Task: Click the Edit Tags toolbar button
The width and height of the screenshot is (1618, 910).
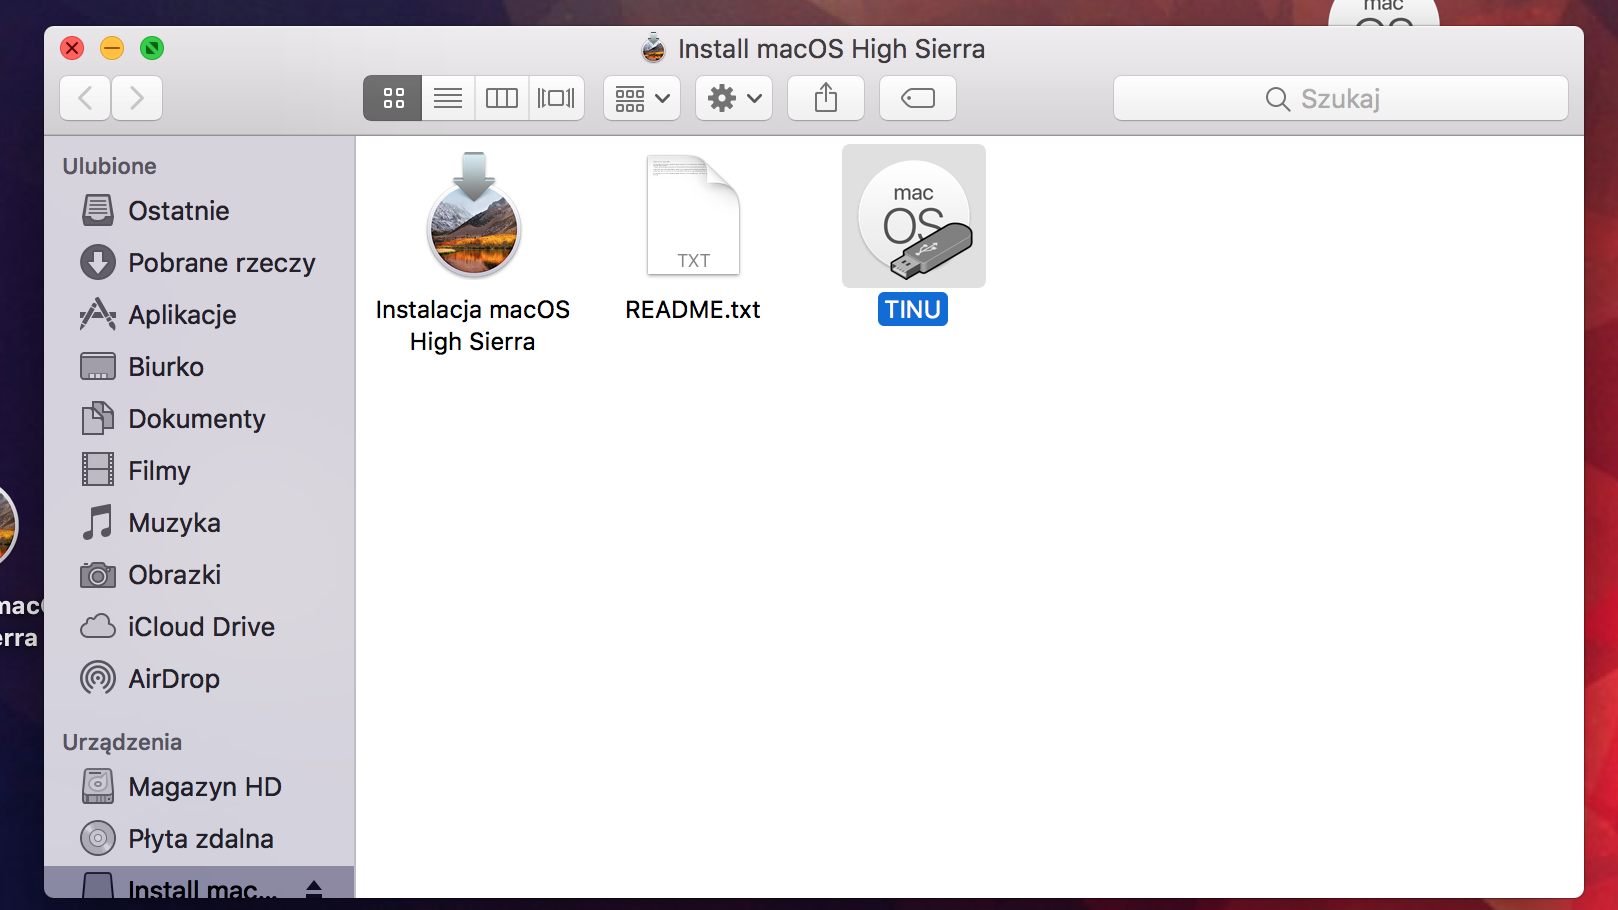Action: coord(918,98)
